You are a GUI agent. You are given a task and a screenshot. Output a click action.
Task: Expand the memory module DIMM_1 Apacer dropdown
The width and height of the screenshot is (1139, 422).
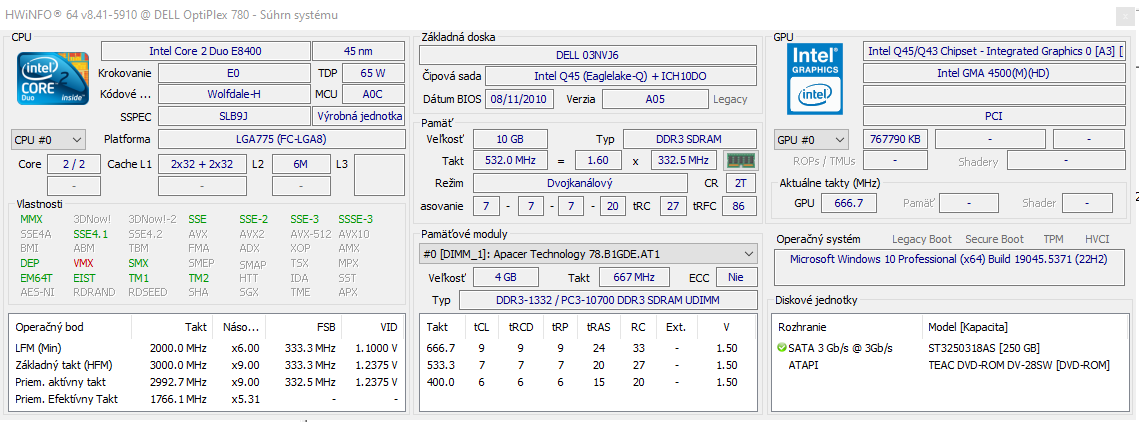point(588,253)
